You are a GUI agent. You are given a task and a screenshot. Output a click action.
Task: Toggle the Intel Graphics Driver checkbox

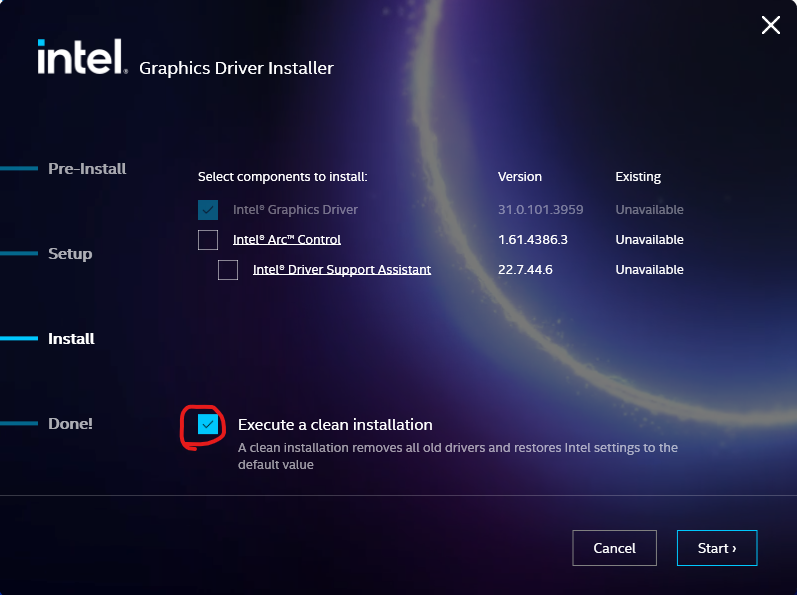pos(208,210)
